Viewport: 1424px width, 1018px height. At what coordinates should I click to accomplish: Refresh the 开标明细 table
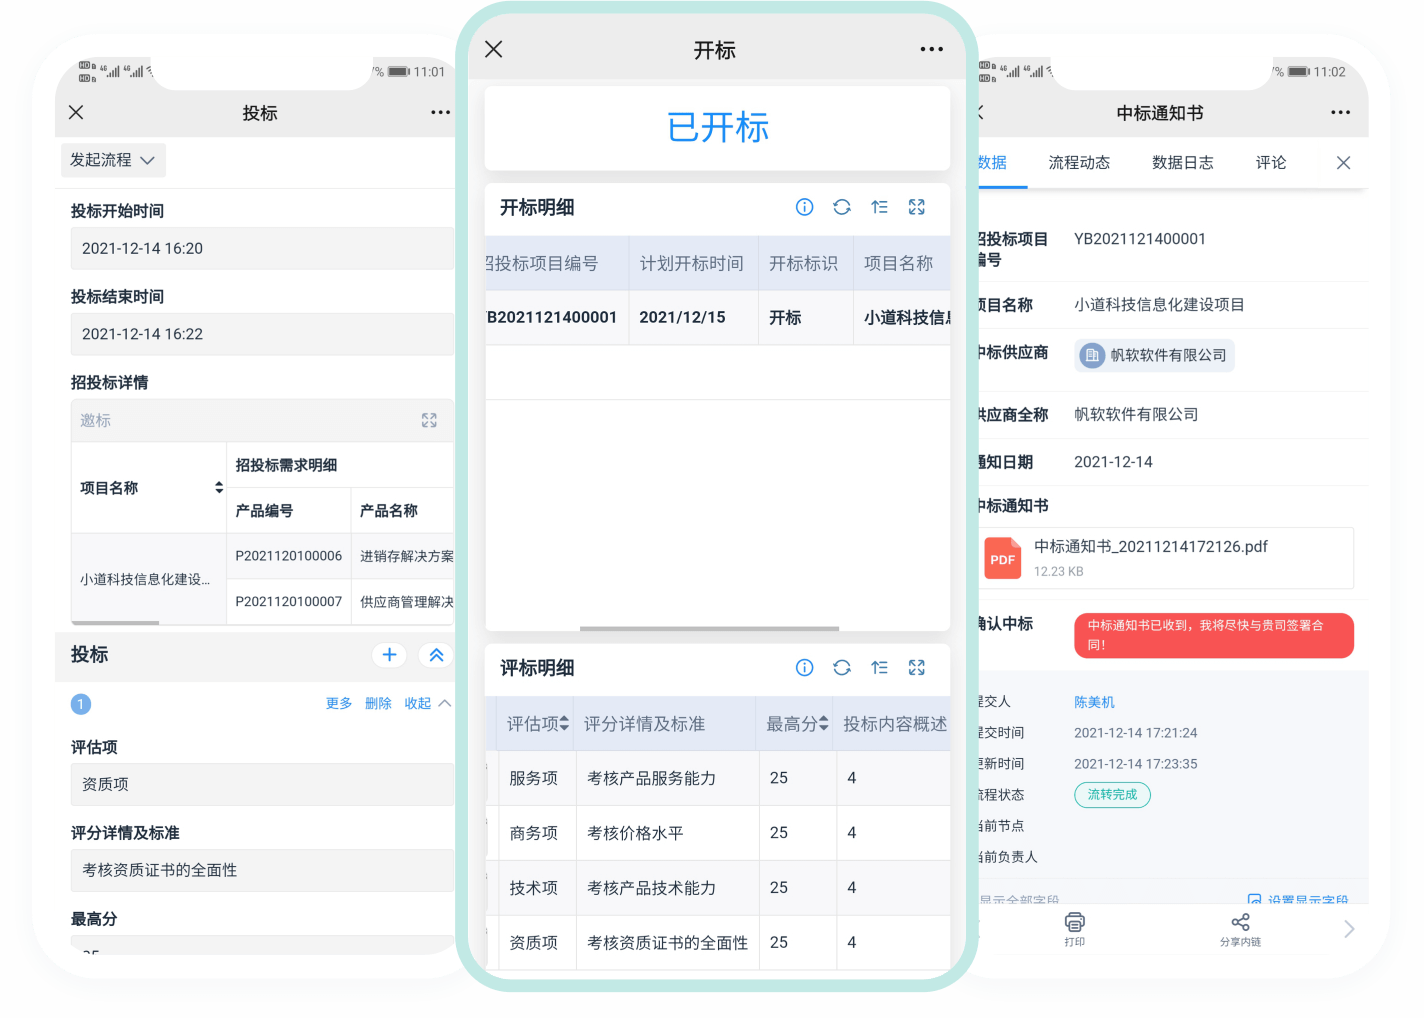click(x=842, y=207)
